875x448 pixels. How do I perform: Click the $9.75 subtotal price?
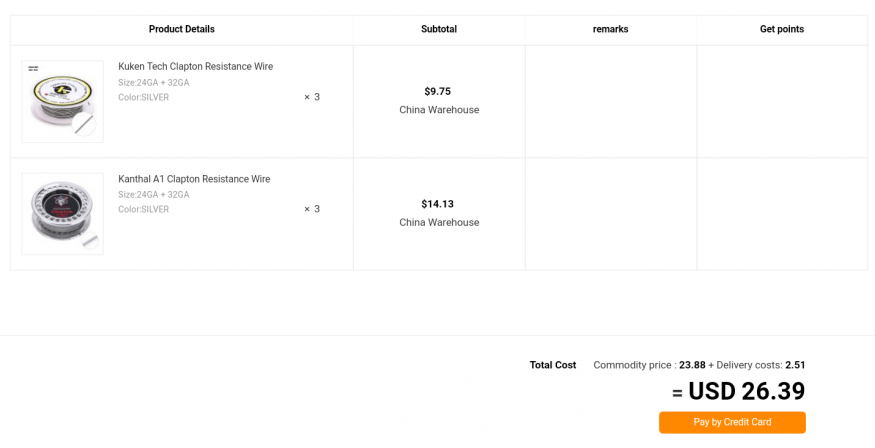click(x=438, y=92)
